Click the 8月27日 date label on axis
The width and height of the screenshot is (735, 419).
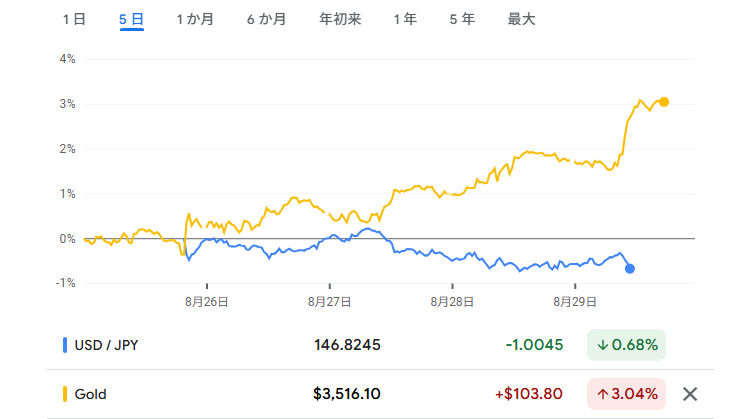[329, 300]
